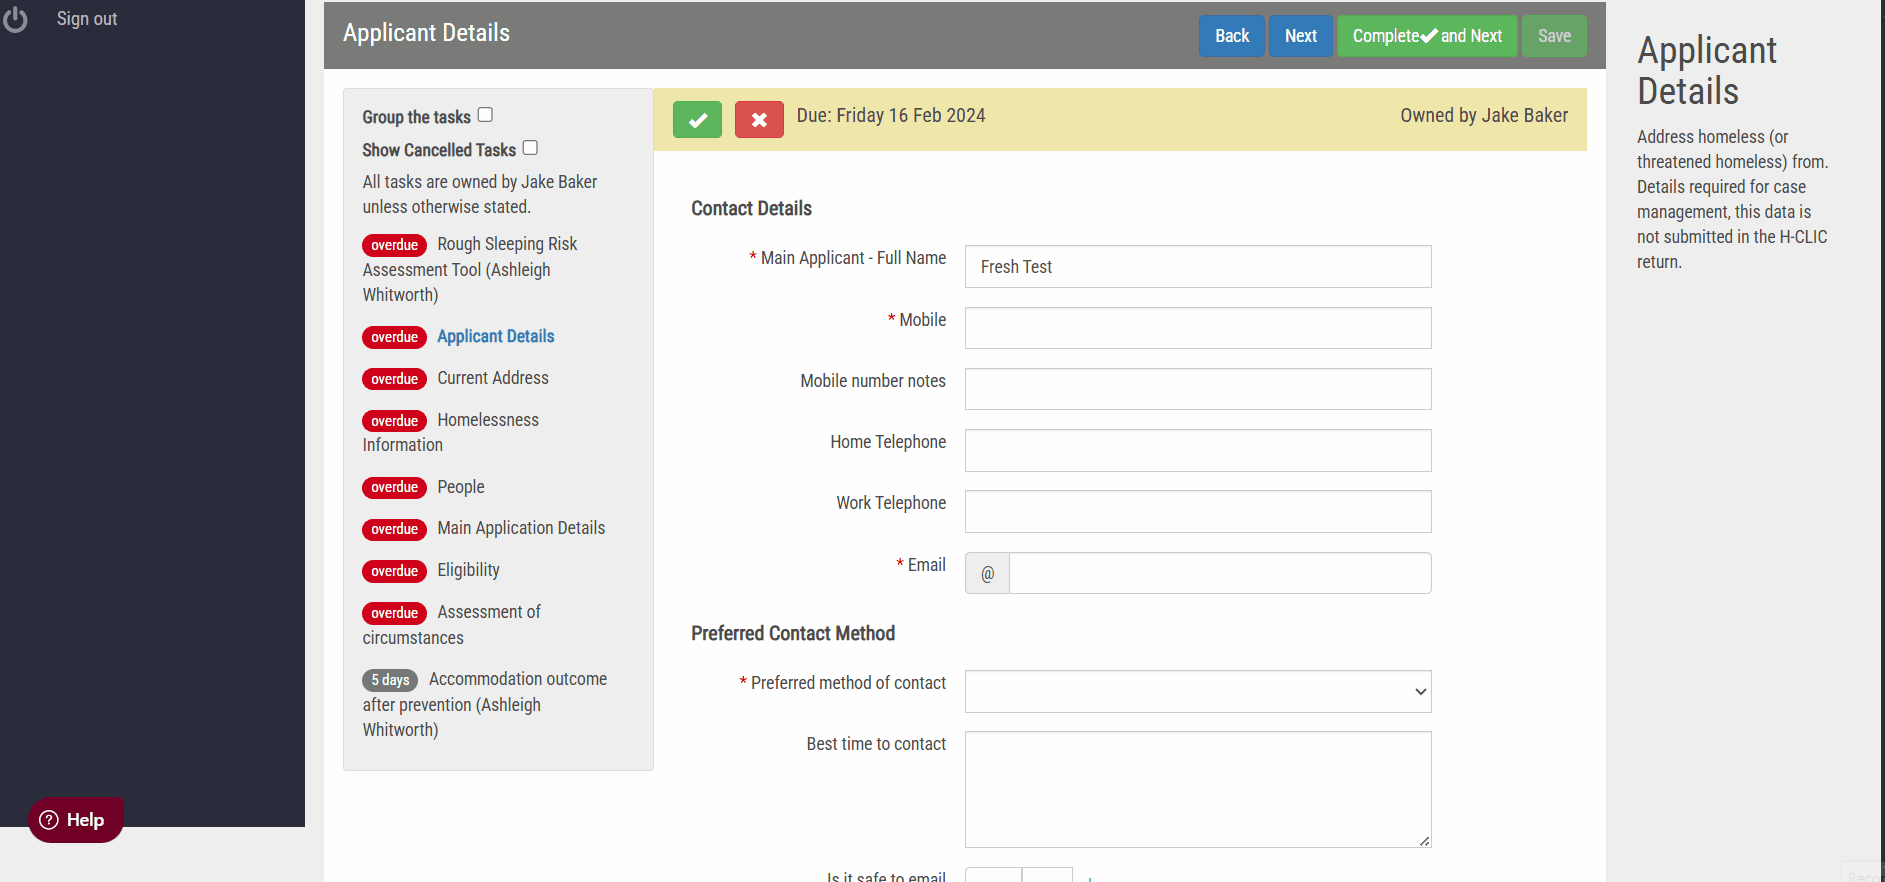Screen dimensions: 1885x882
Task: Click the Home Telephone field
Action: click(x=1198, y=450)
